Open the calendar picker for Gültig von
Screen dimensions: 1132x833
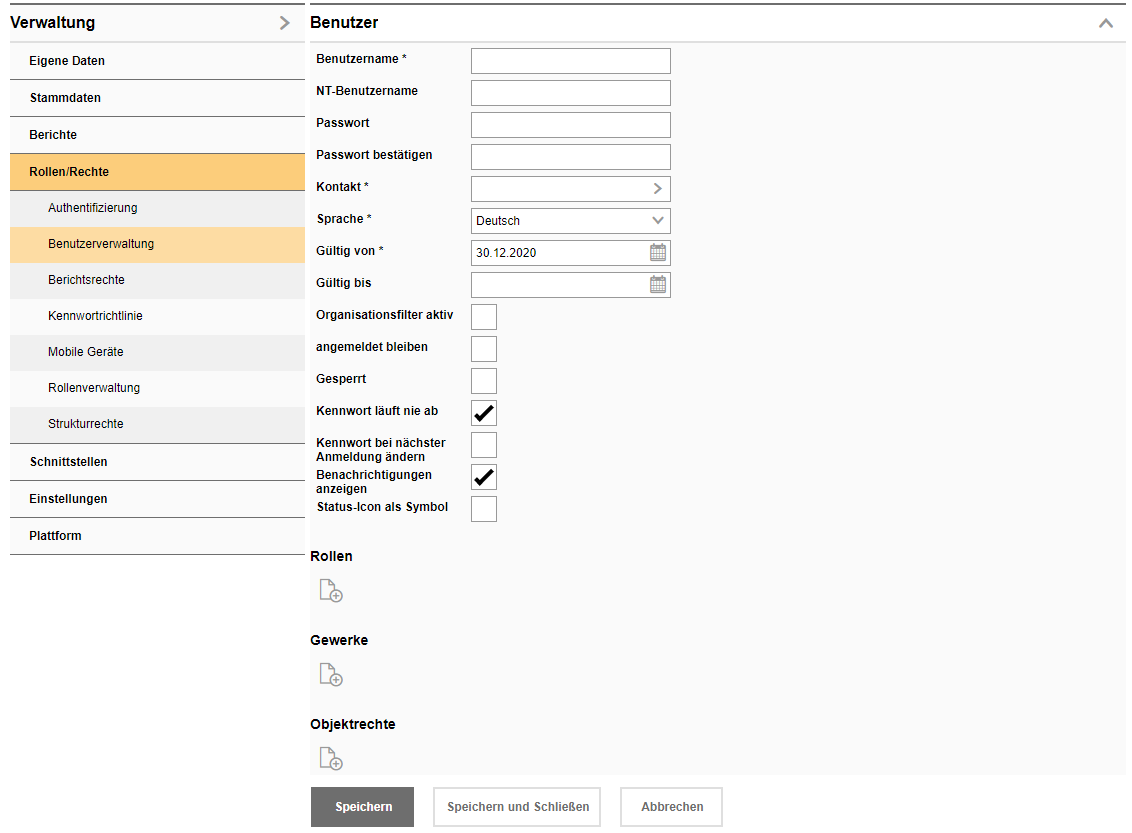[658, 252]
